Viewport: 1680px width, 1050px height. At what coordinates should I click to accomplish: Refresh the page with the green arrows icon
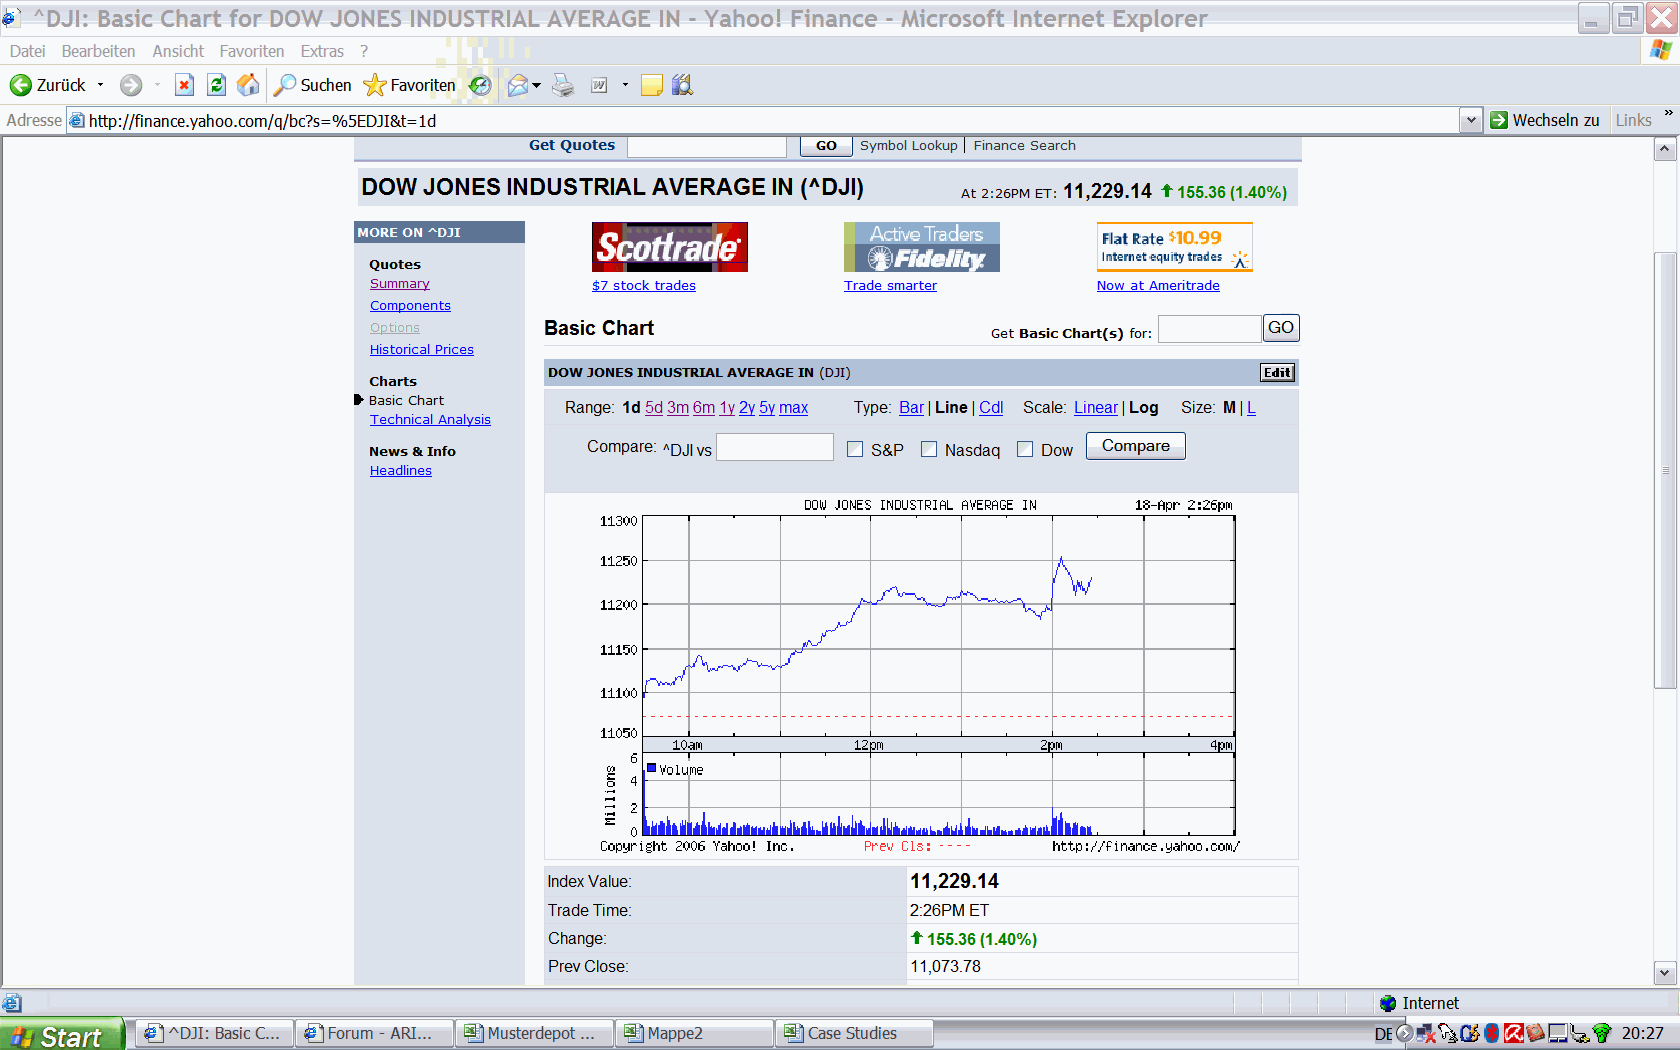coord(216,85)
